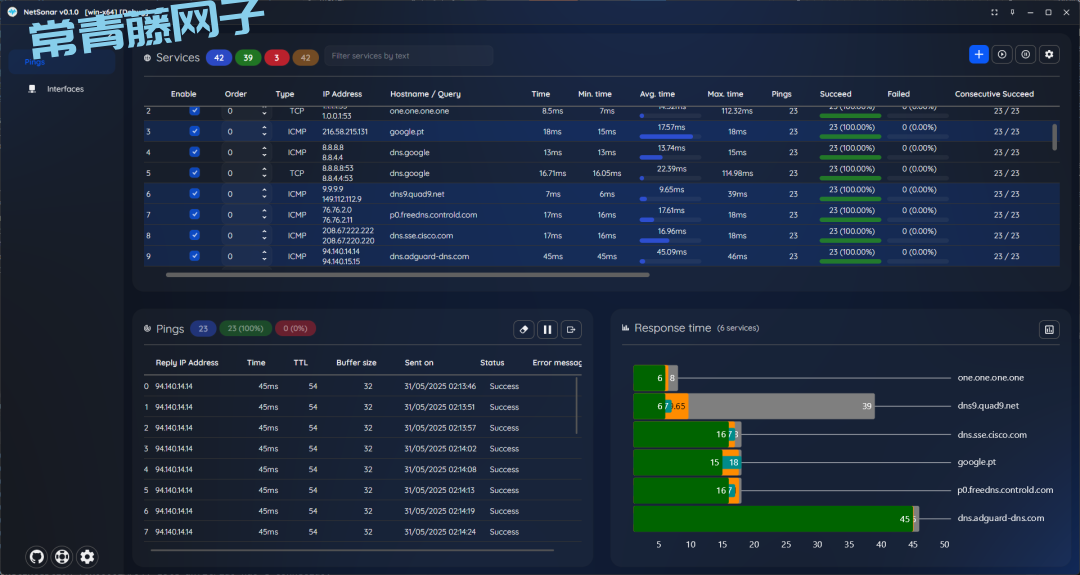Click the Order stepper for p0.freedns.controld.com
Screen dimensions: 1080x575
coord(264,215)
